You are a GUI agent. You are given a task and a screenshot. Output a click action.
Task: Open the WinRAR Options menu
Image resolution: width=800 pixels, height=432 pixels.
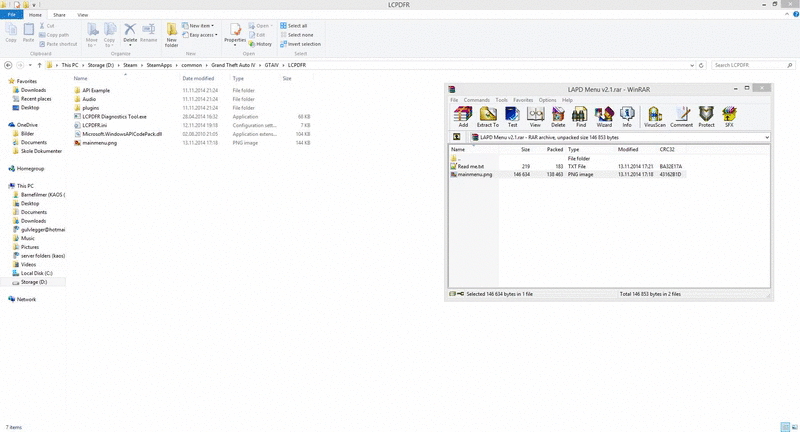547,100
